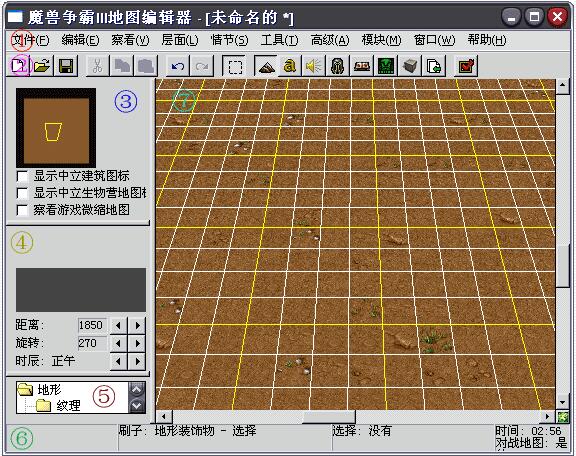Open the 情节(S) menu
Image resolution: width=576 pixels, height=456 pixels.
pyautogui.click(x=230, y=40)
